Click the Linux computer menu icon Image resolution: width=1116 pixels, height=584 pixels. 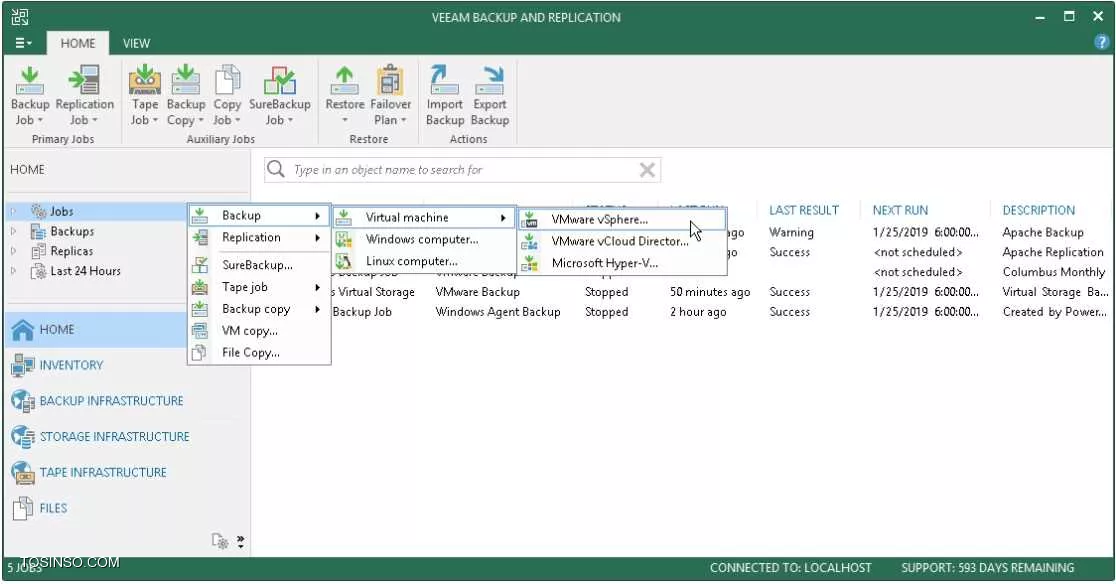coord(343,261)
